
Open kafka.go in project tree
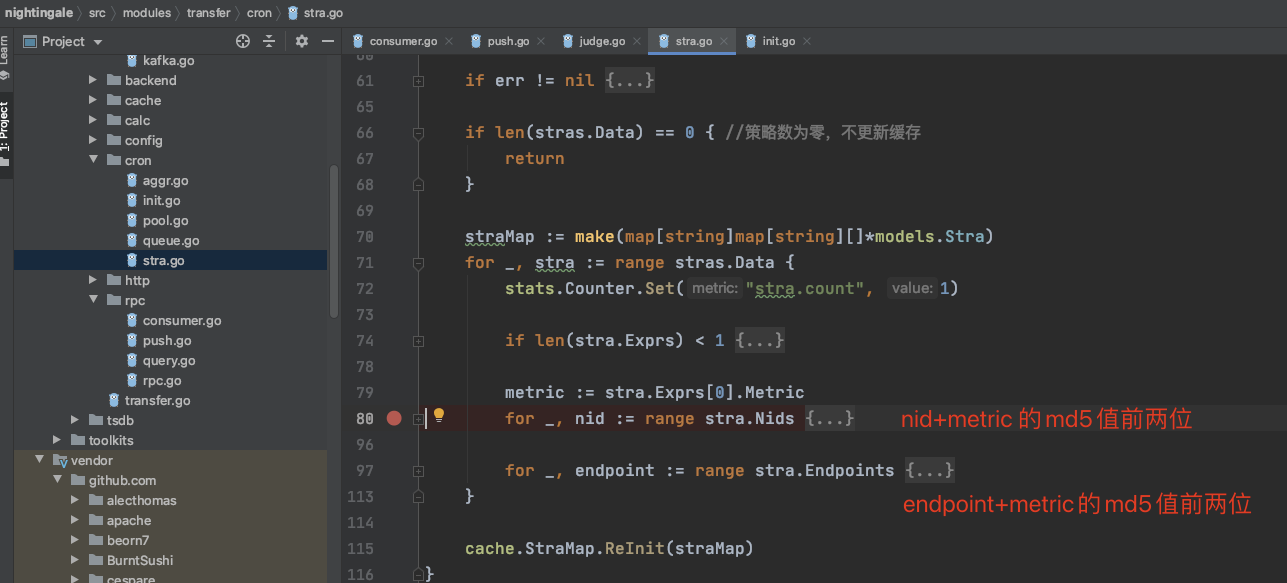tap(168, 60)
